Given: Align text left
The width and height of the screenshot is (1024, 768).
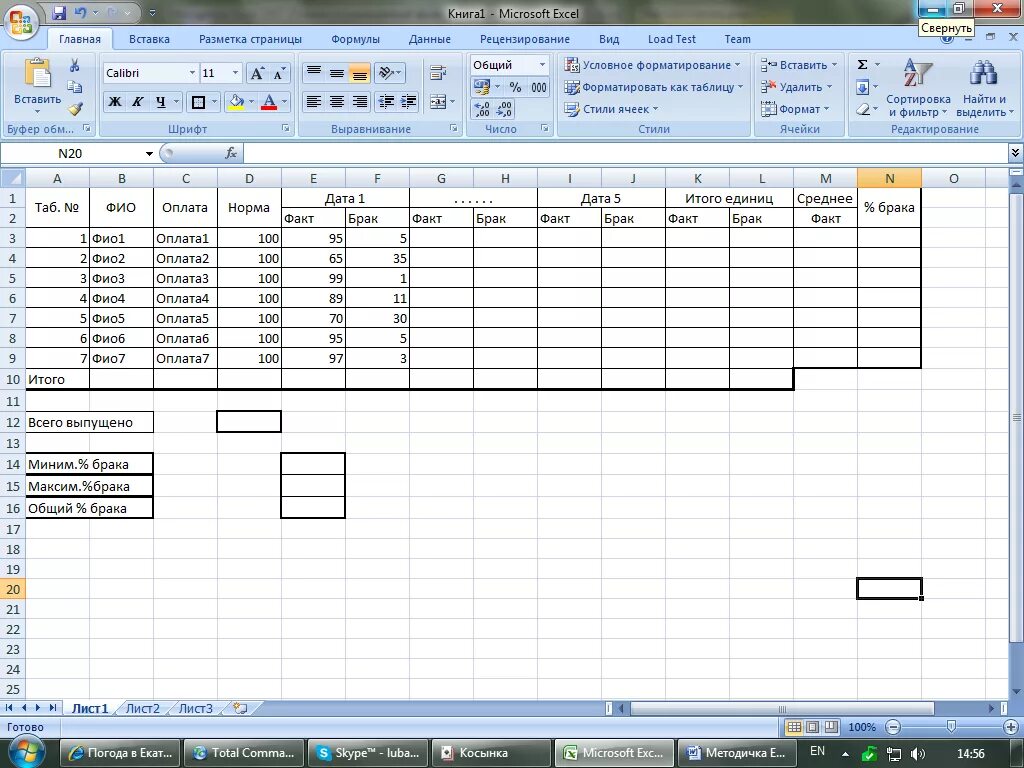Looking at the screenshot, I should pos(314,102).
